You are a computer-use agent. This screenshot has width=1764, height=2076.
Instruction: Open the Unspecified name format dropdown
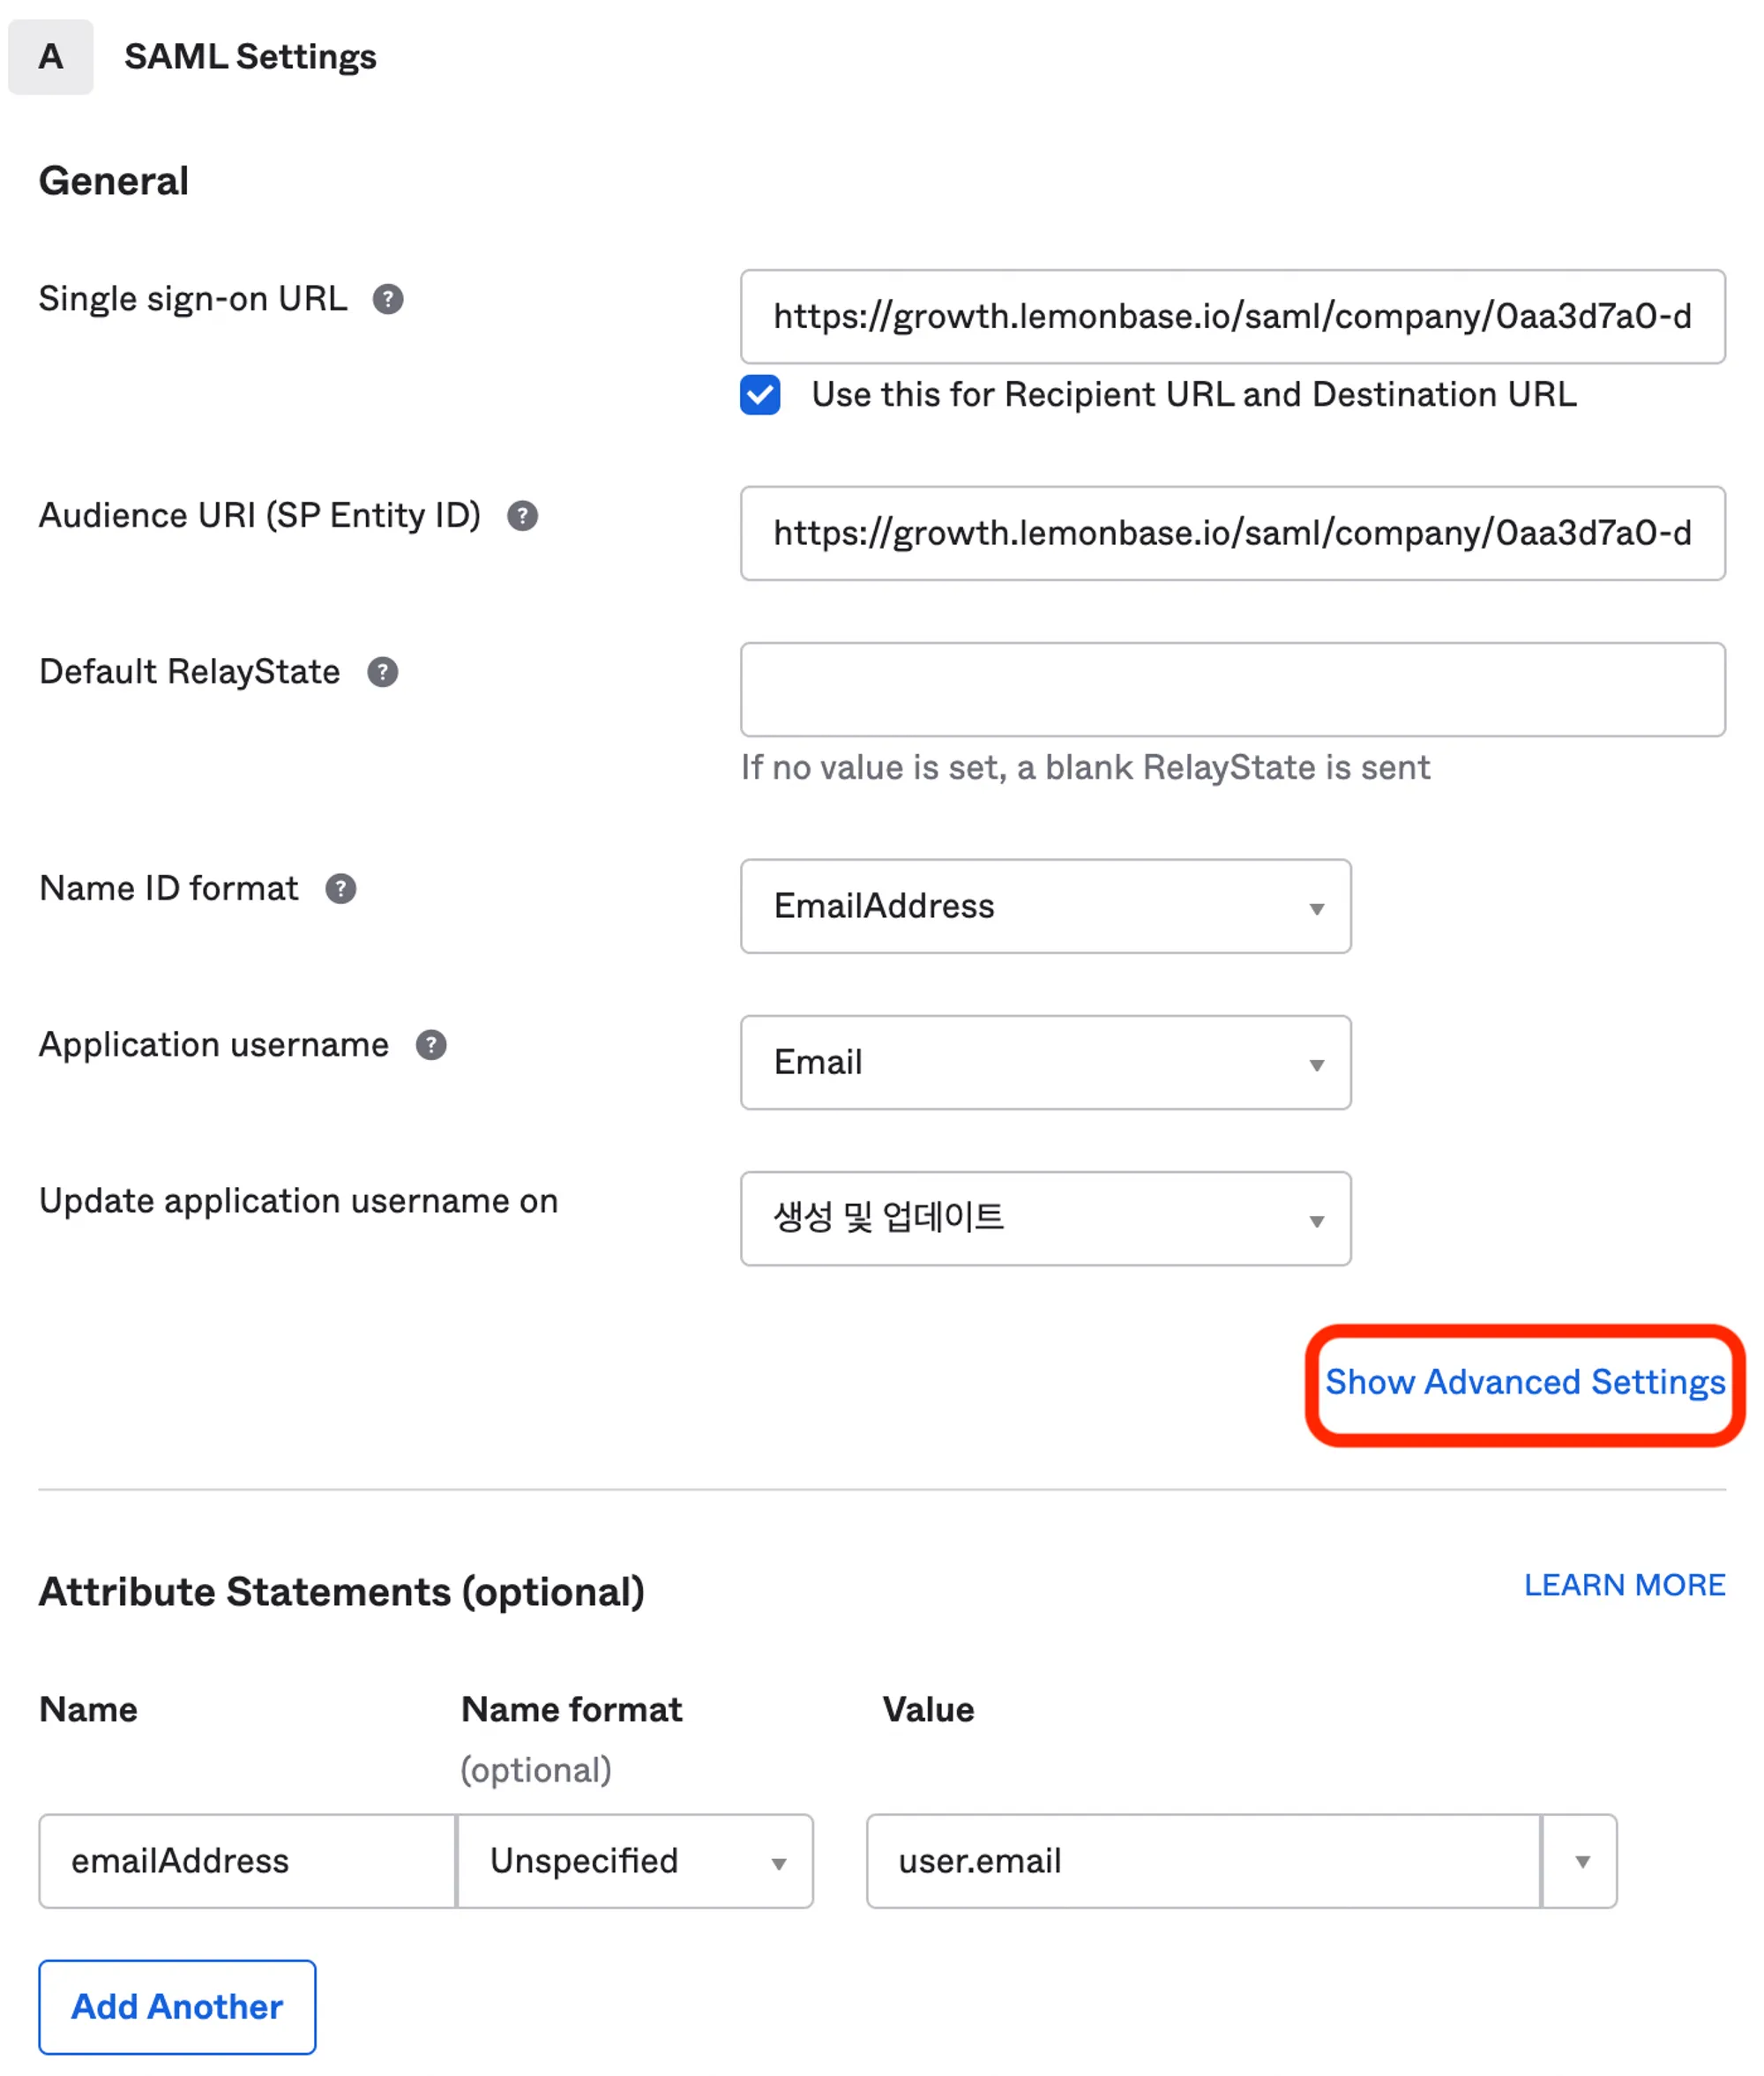(x=635, y=1861)
